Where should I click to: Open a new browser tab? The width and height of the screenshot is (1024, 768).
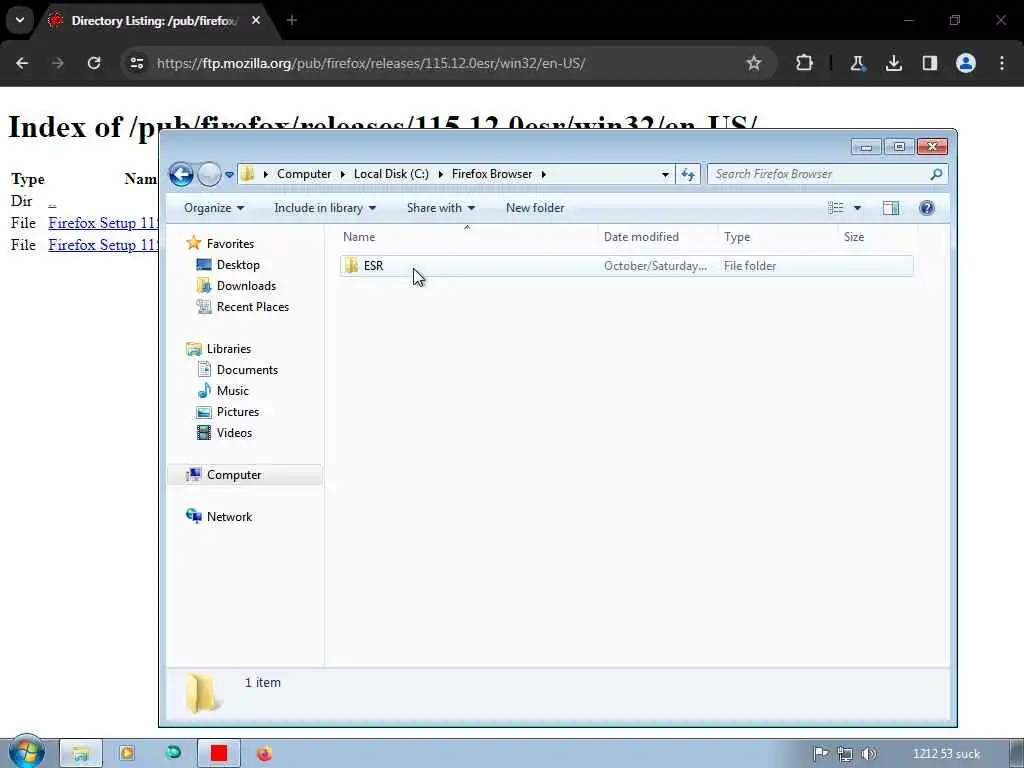click(292, 20)
